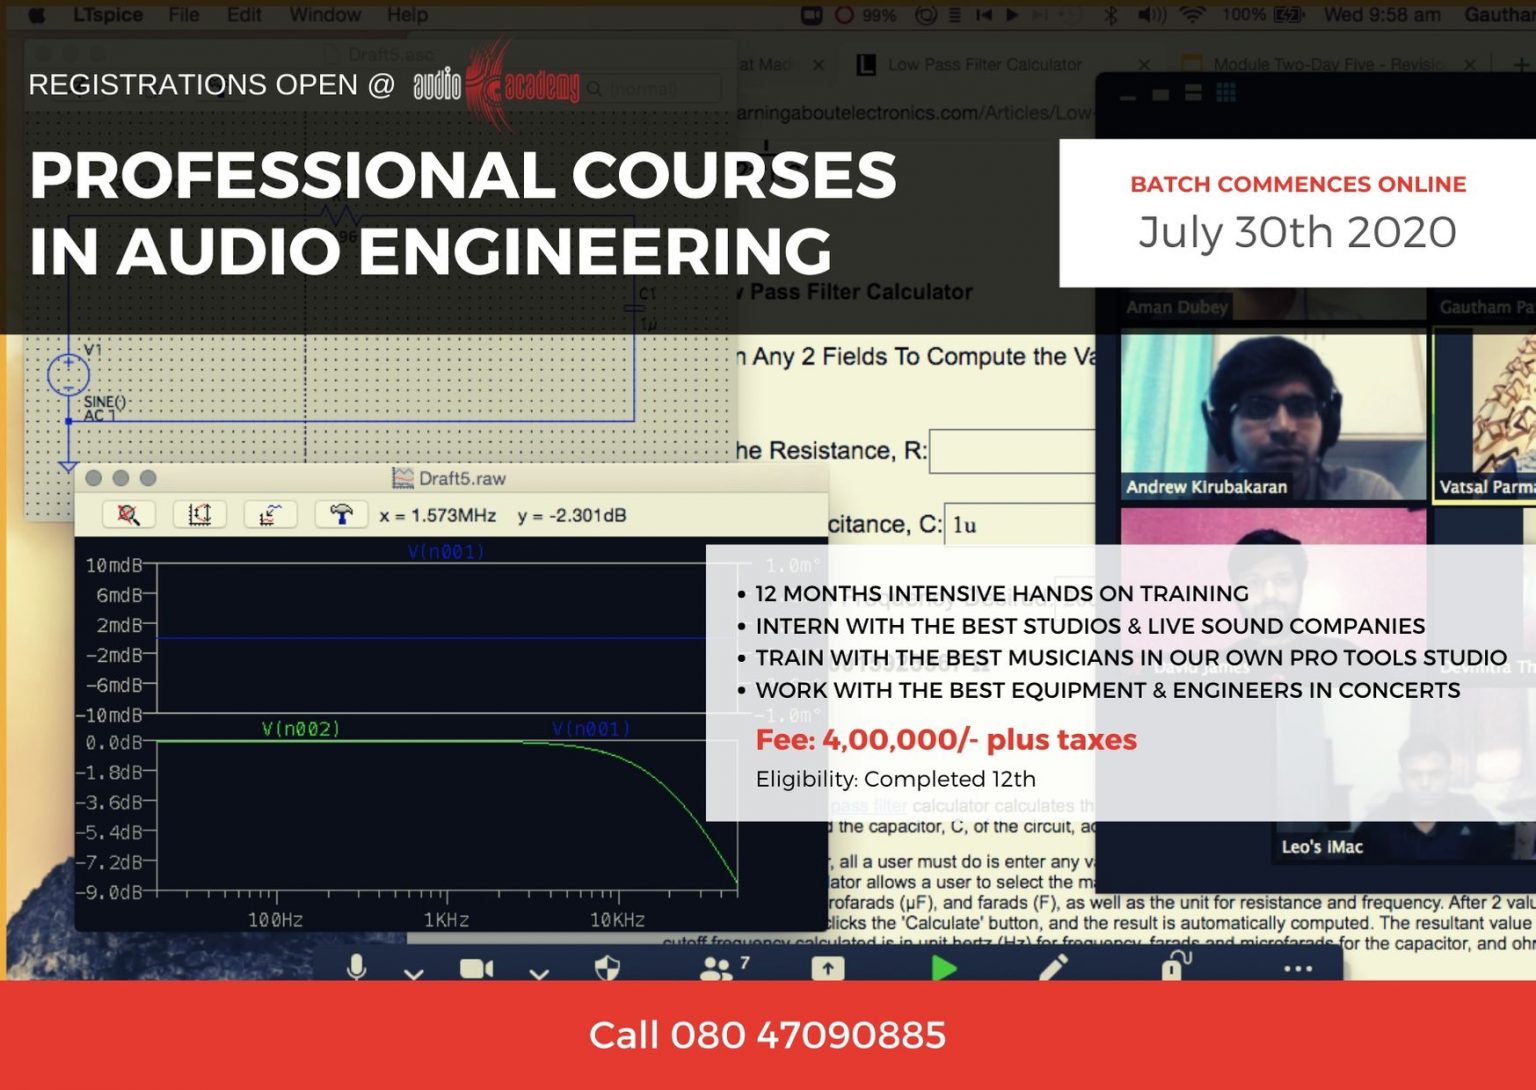The height and width of the screenshot is (1090, 1536).
Task: Minimize the Zoom video panel
Action: pyautogui.click(x=1128, y=97)
